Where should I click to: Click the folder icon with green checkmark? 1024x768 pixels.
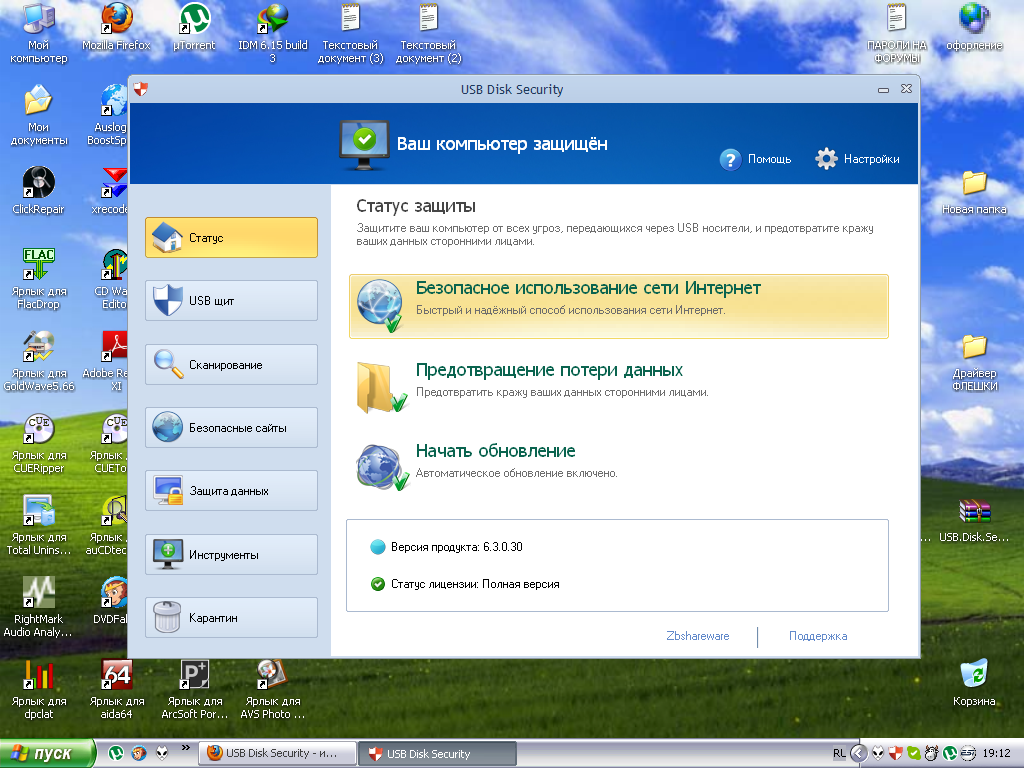[x=381, y=388]
